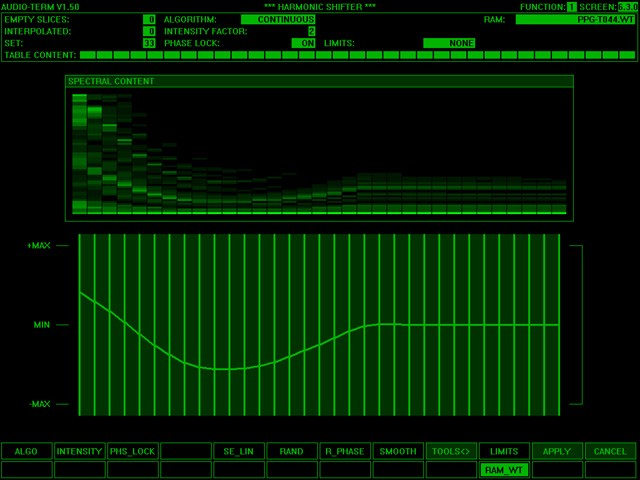Choose the SE_LIN function button
This screenshot has height=480, width=640.
pos(239,451)
